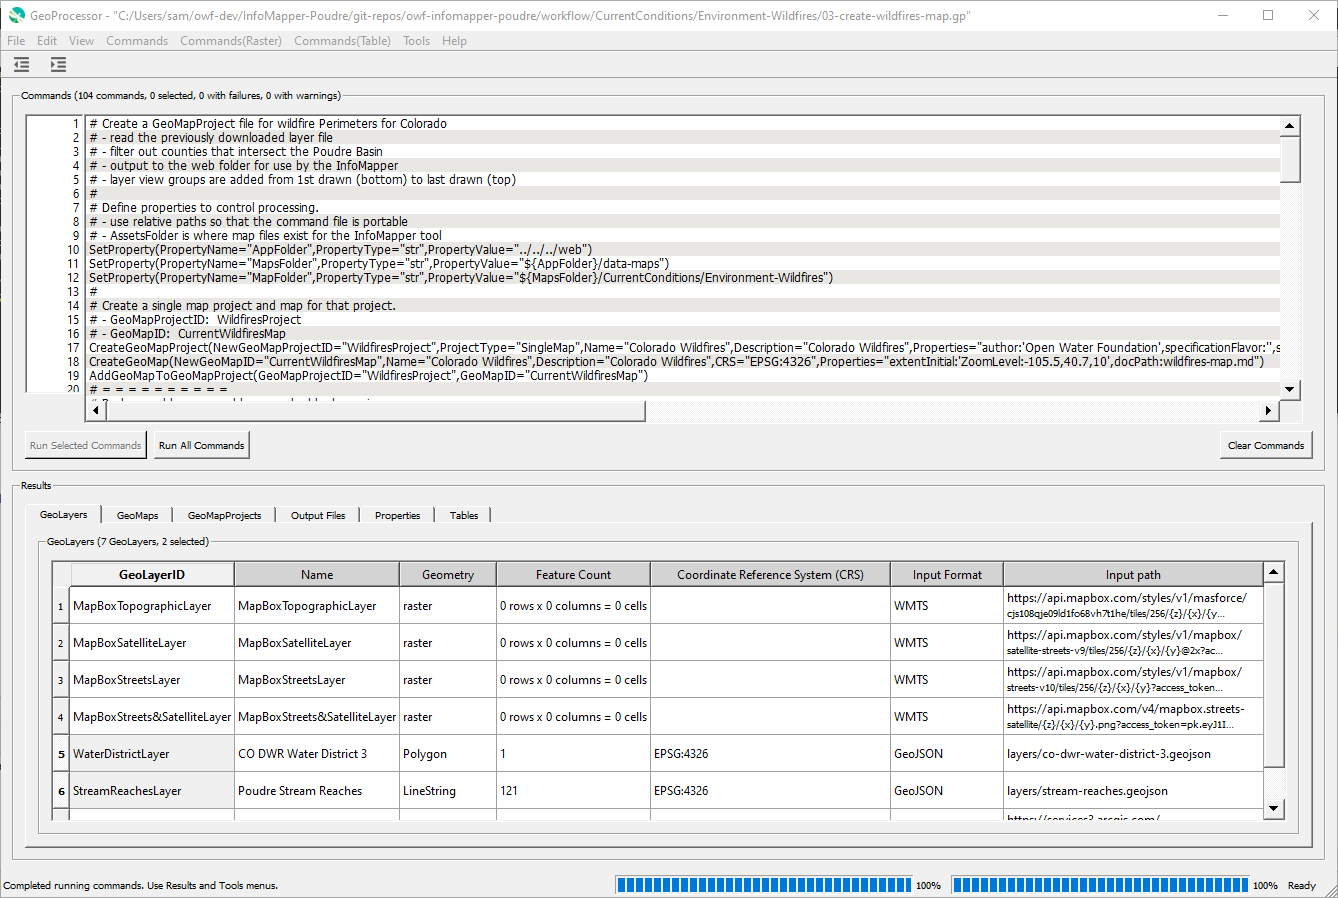Click the Feature Count column header

click(573, 574)
